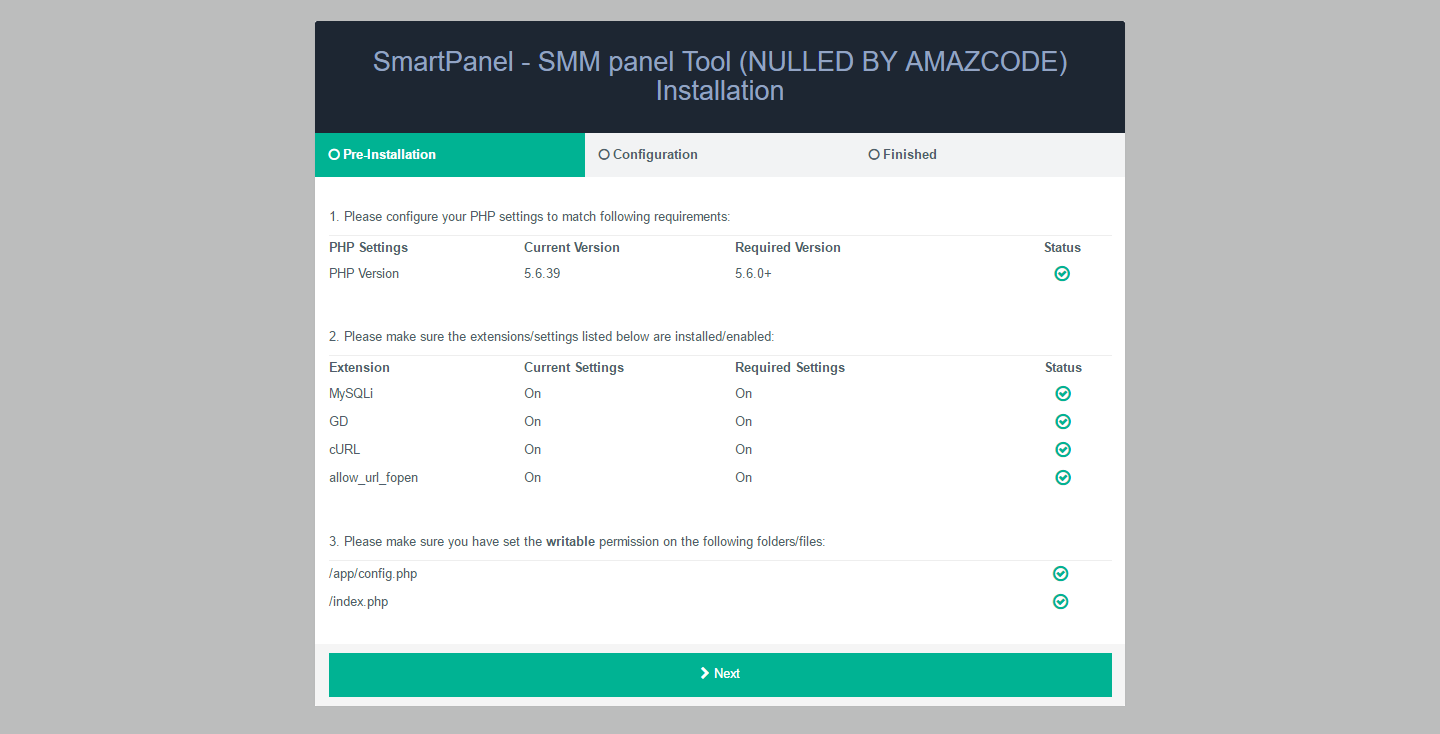Viewport: 1440px width, 734px height.
Task: Click GD current setting On value
Action: coord(533,422)
